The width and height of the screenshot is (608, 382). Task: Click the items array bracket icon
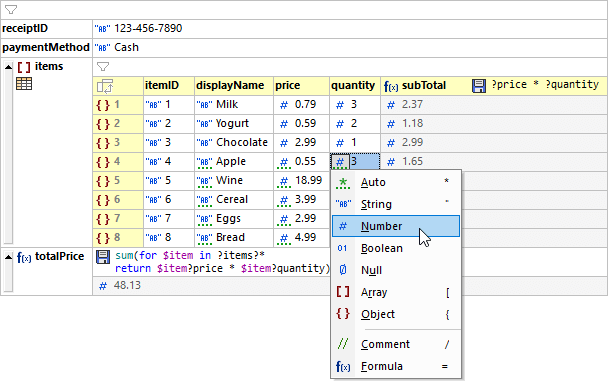pos(24,67)
